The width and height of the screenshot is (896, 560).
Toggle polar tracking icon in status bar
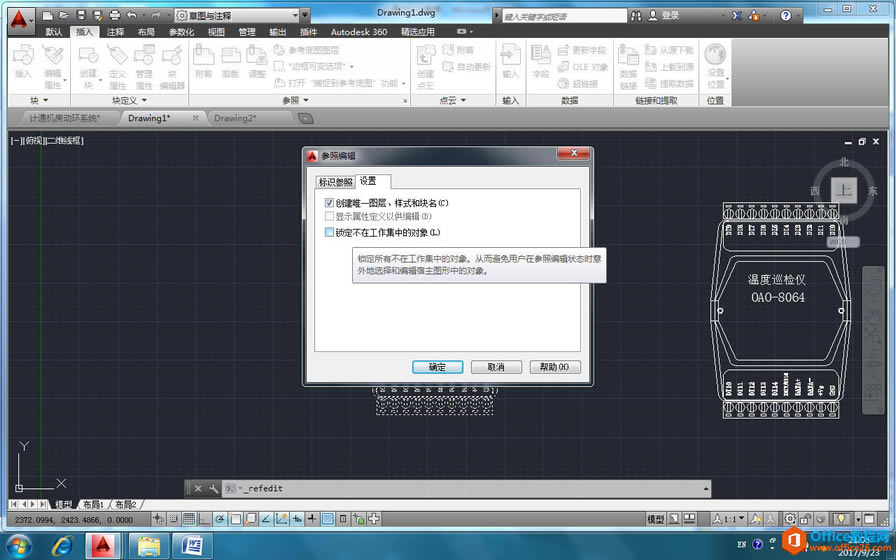[219, 519]
